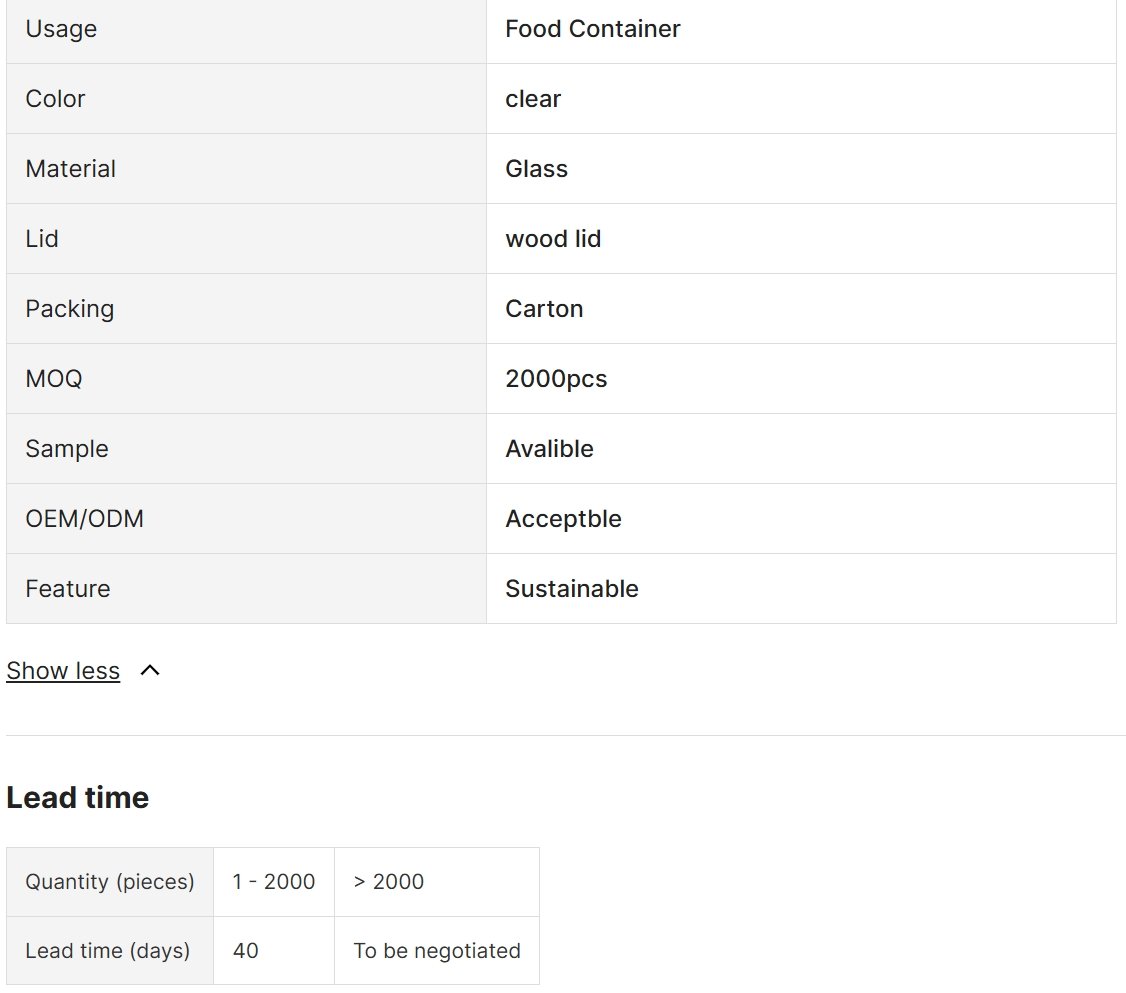Screen dimensions: 1126x993
Task: Select the Food Container usage value
Action: click(592, 29)
